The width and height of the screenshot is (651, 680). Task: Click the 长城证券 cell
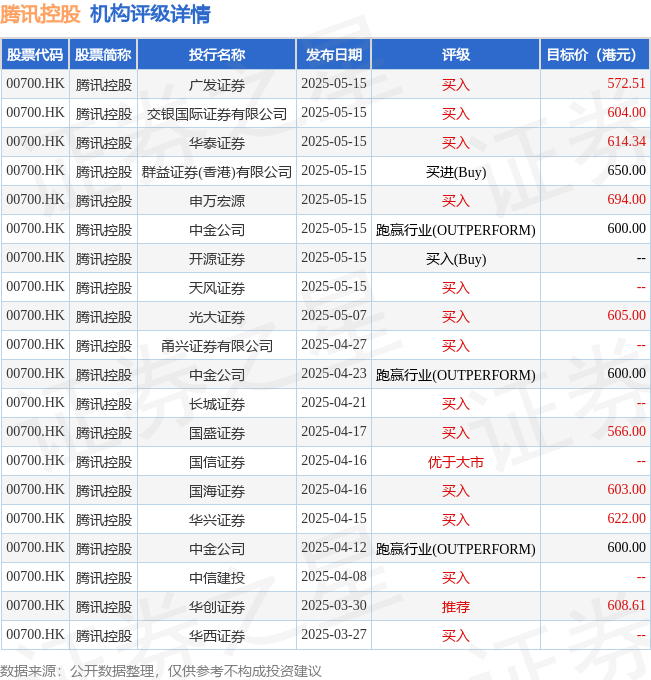[x=217, y=404]
